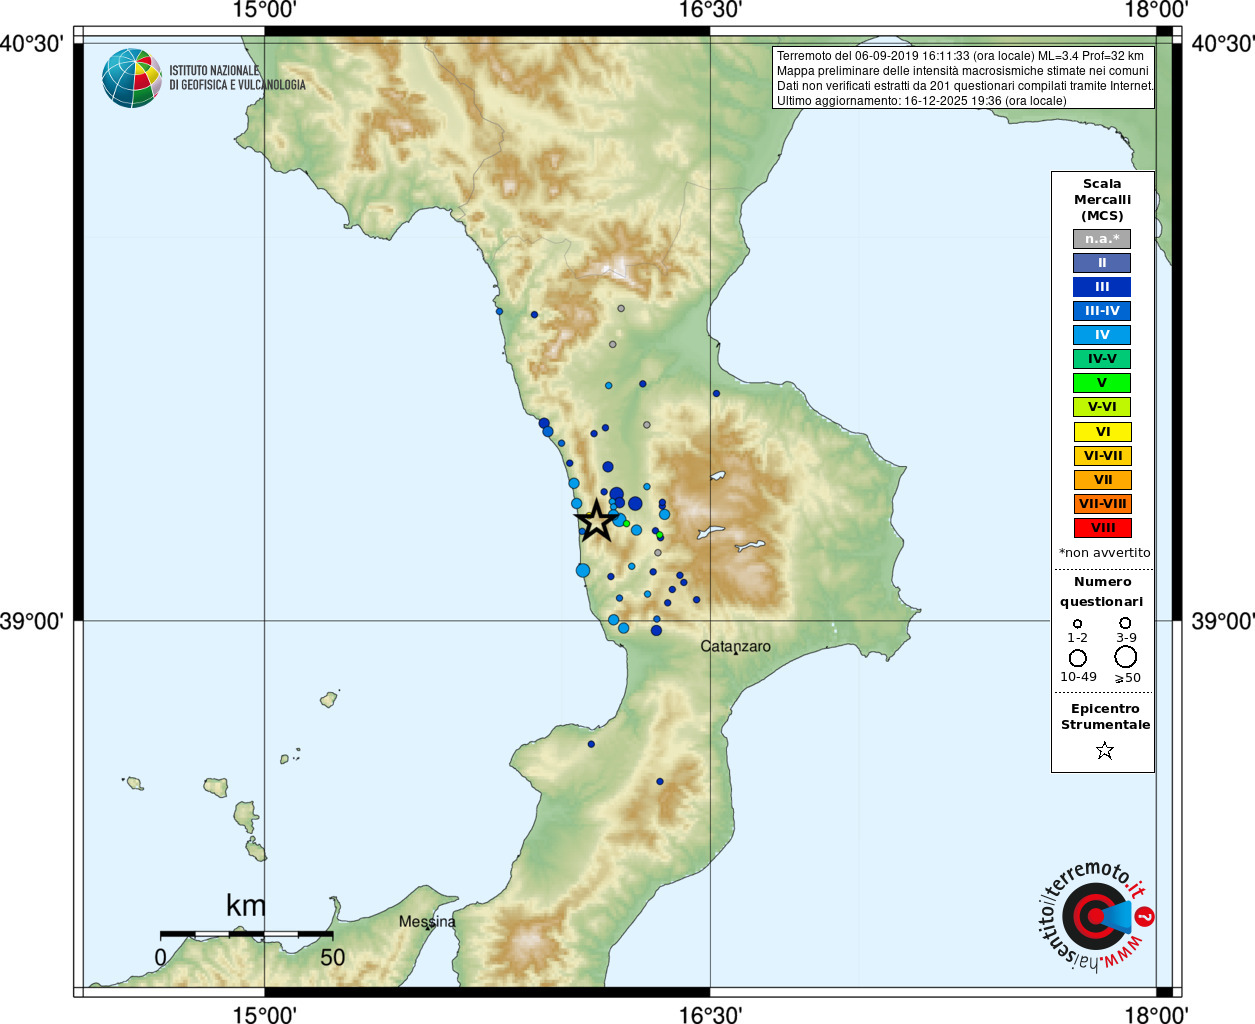Select the ≥50 questionnaires circle in legend

coord(1125,657)
